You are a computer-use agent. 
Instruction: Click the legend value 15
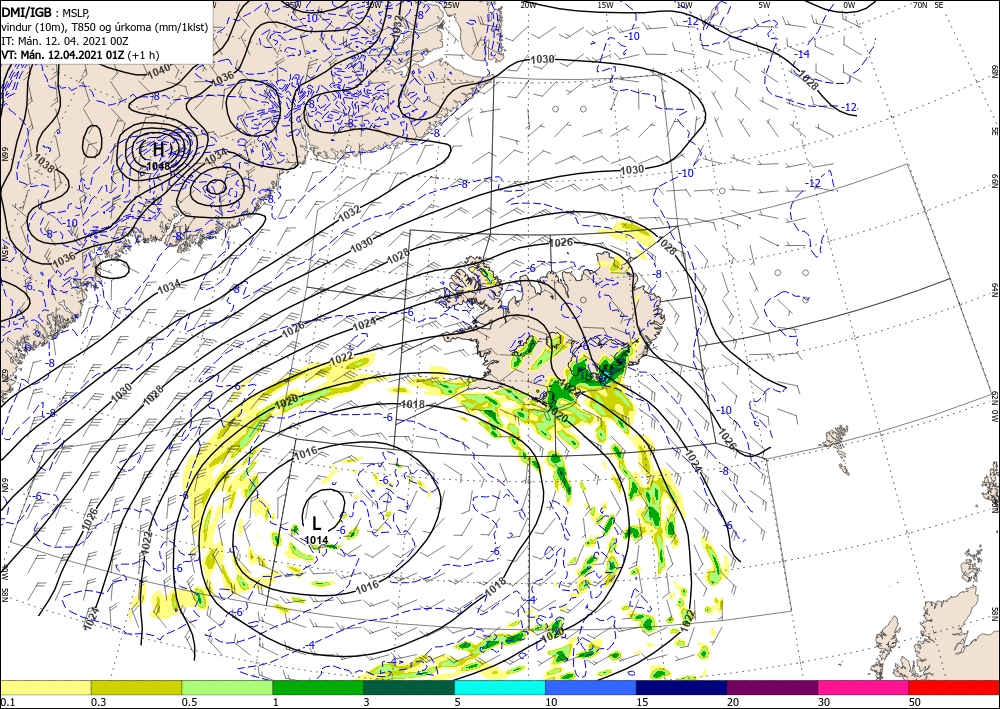(x=642, y=702)
